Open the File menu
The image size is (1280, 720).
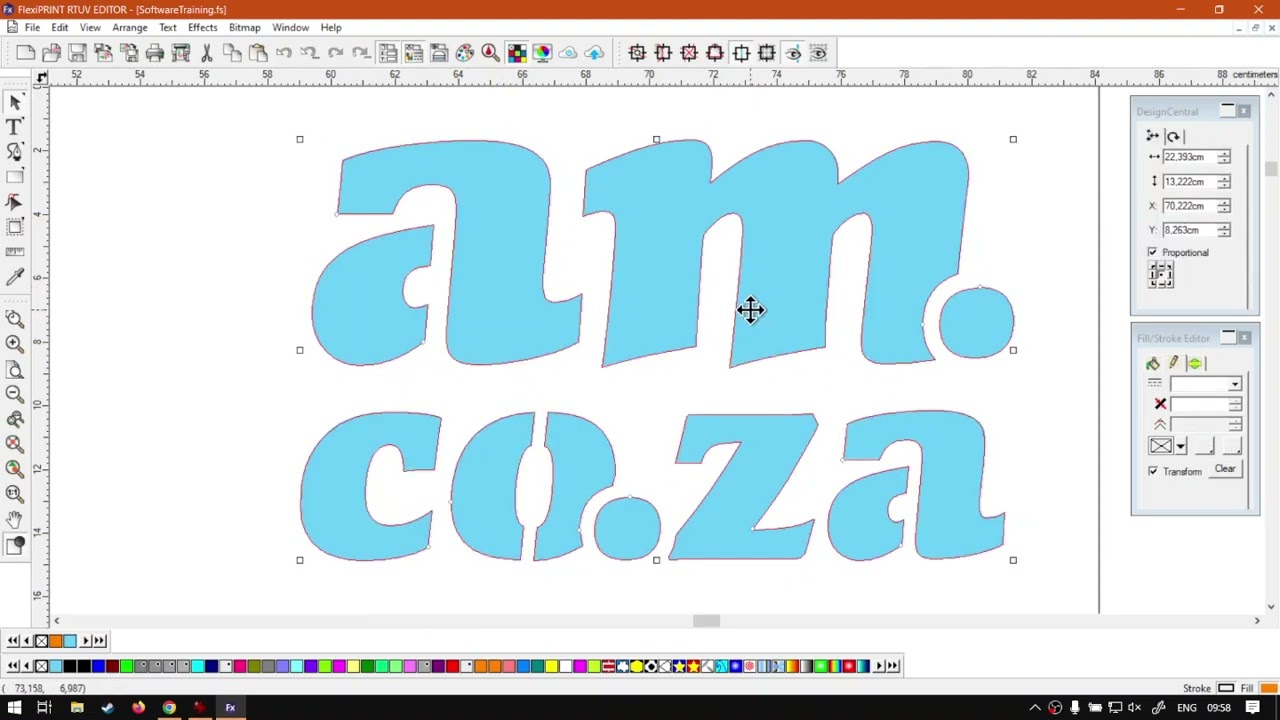32,28
